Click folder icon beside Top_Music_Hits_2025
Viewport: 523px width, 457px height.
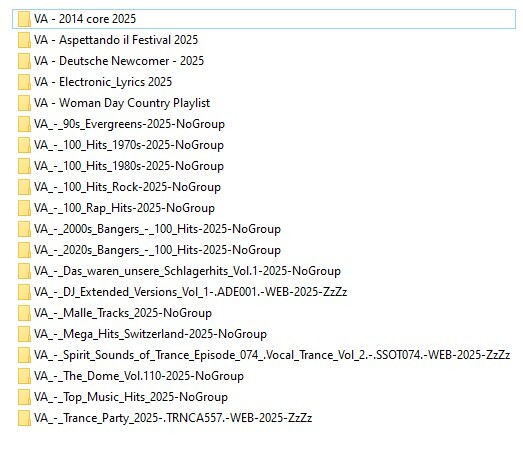tap(24, 397)
